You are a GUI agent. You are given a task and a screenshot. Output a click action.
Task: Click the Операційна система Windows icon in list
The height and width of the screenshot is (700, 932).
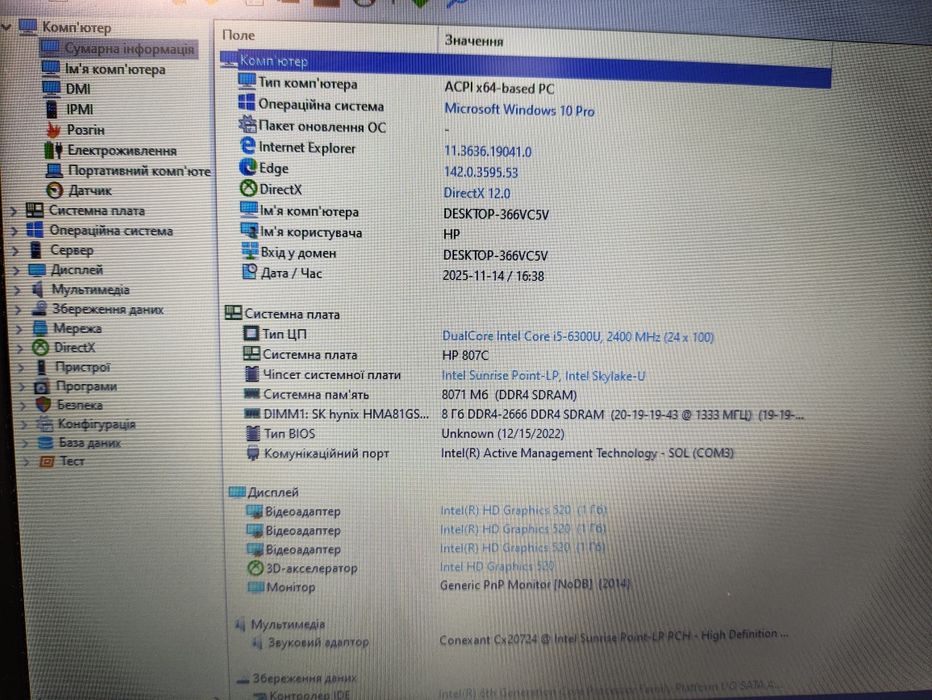(247, 102)
